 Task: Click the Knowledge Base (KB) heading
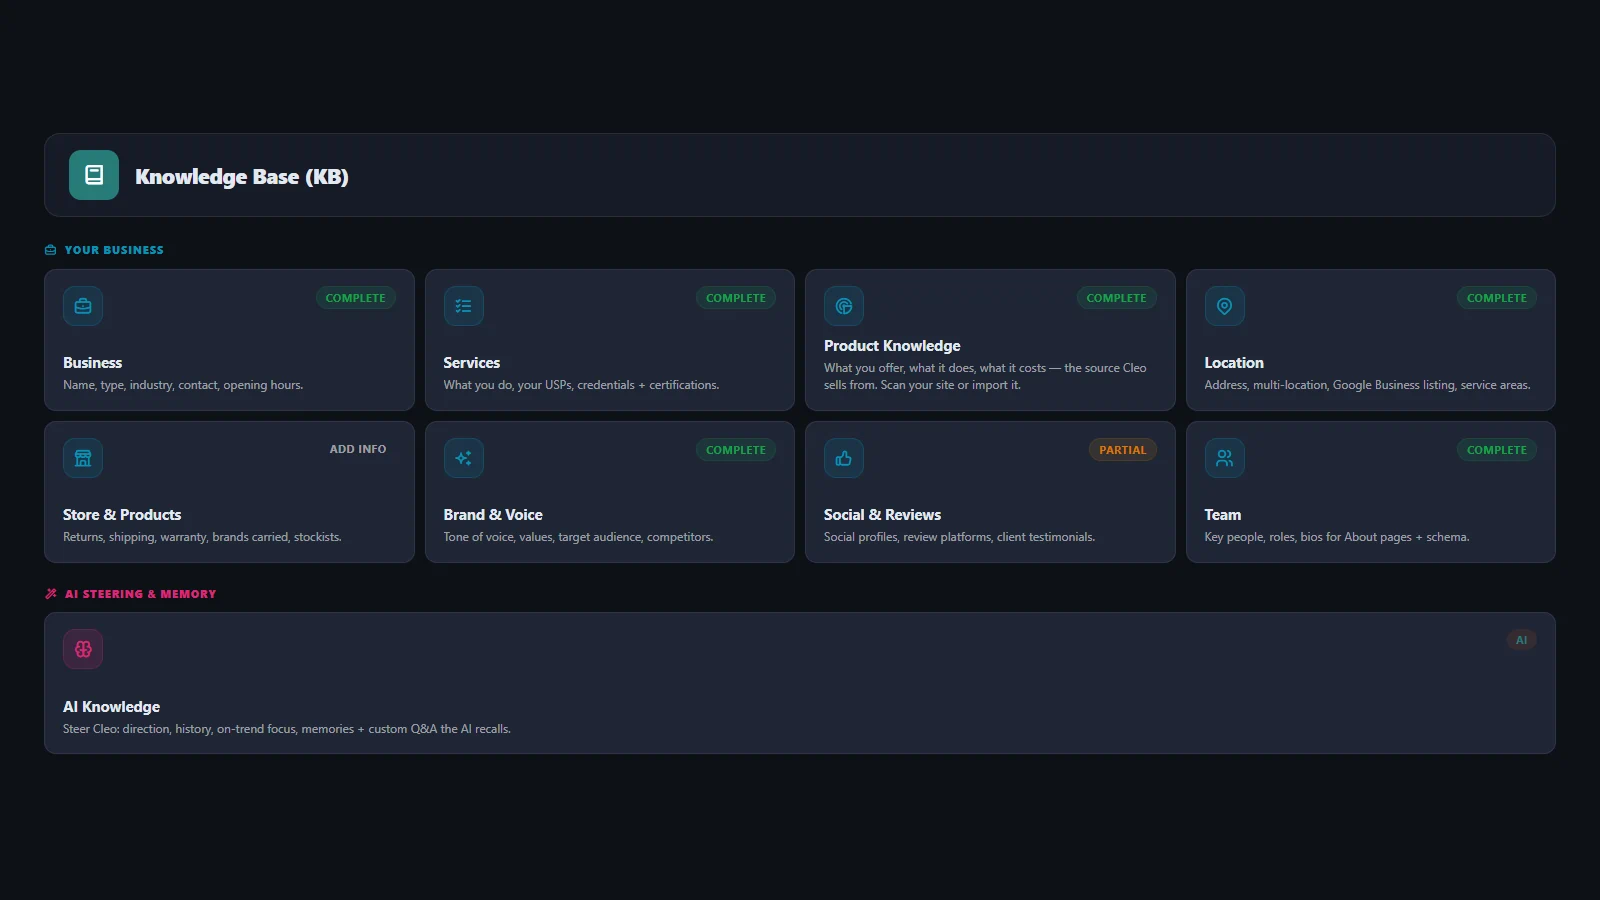tap(242, 177)
